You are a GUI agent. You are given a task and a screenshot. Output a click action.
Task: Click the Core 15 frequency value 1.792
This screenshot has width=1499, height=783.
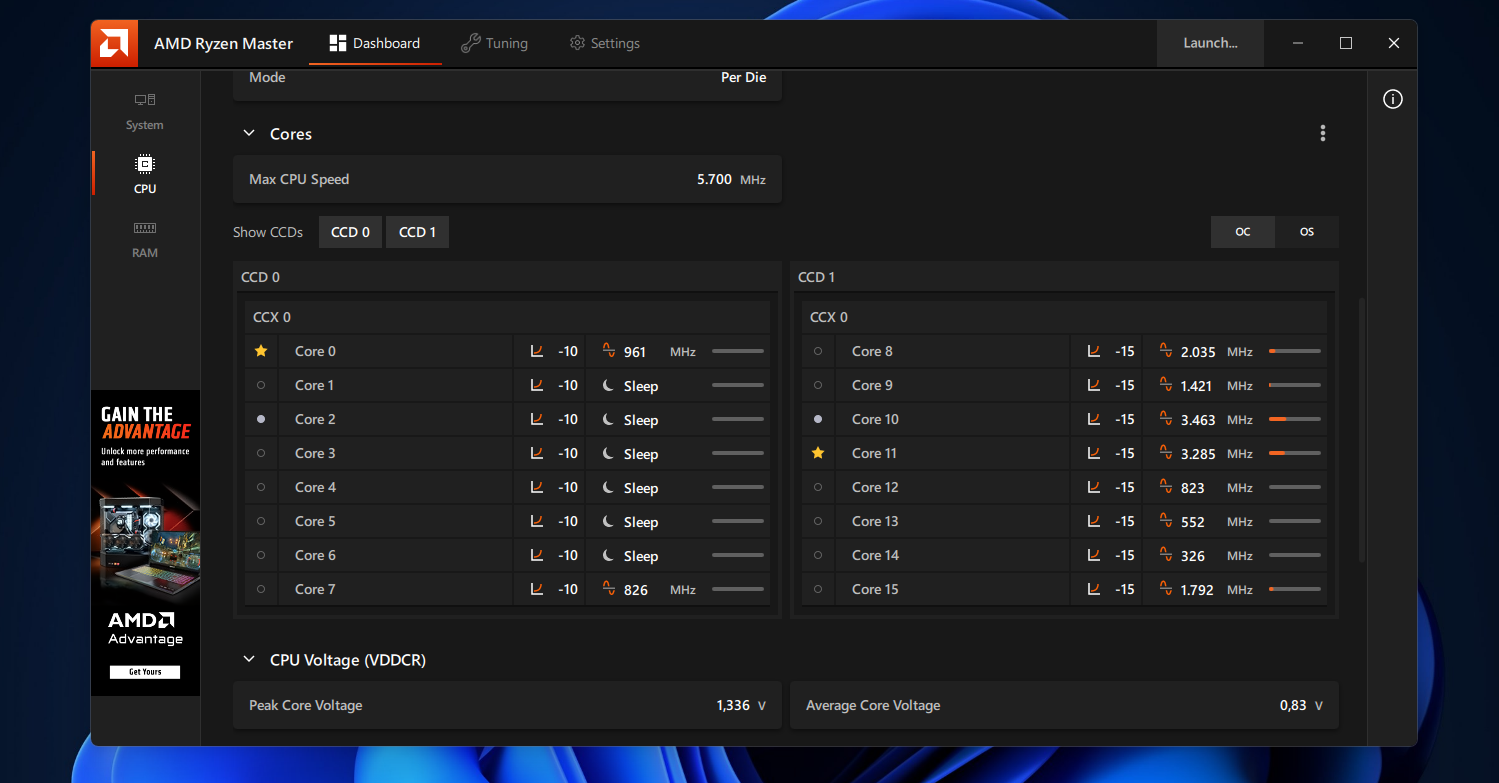(1197, 590)
